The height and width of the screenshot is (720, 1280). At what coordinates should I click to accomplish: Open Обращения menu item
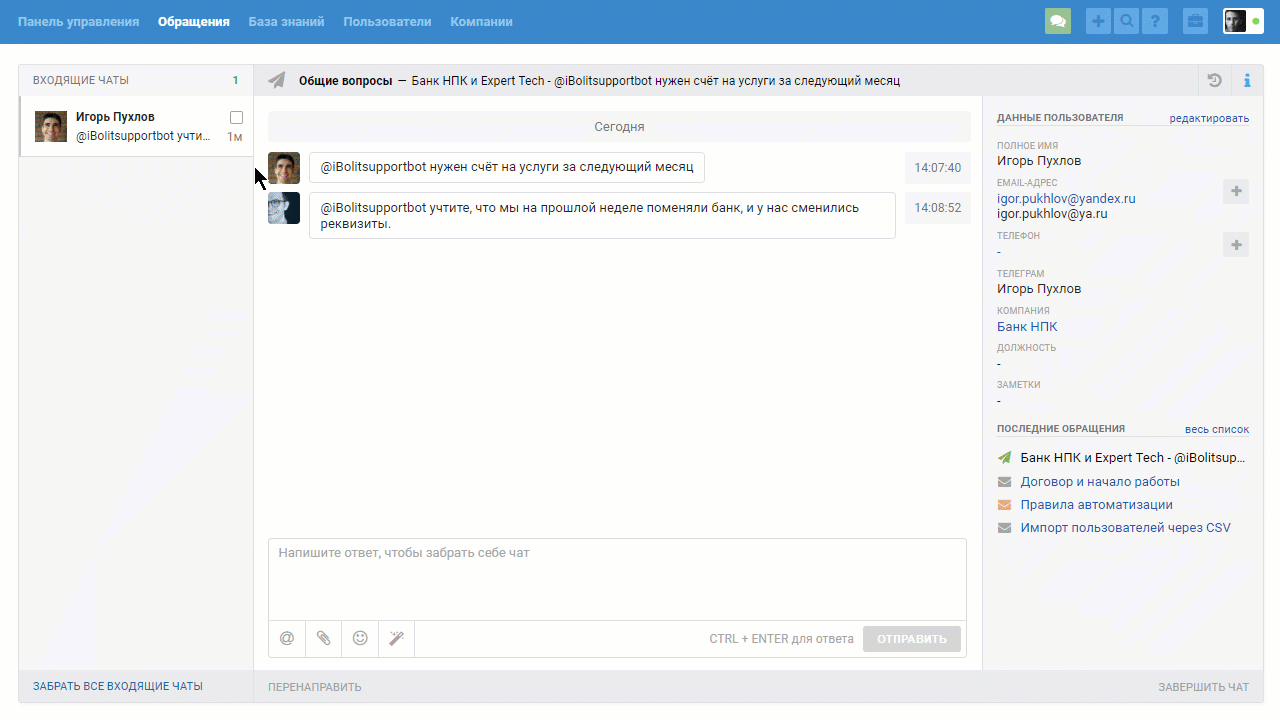(193, 21)
